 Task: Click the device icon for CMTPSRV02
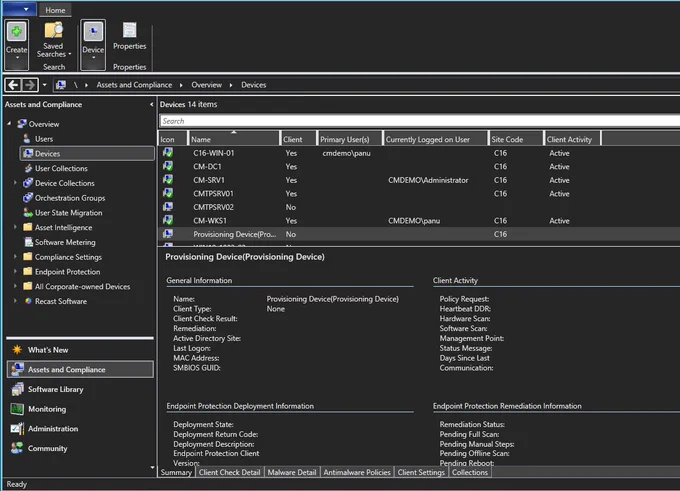tap(168, 207)
